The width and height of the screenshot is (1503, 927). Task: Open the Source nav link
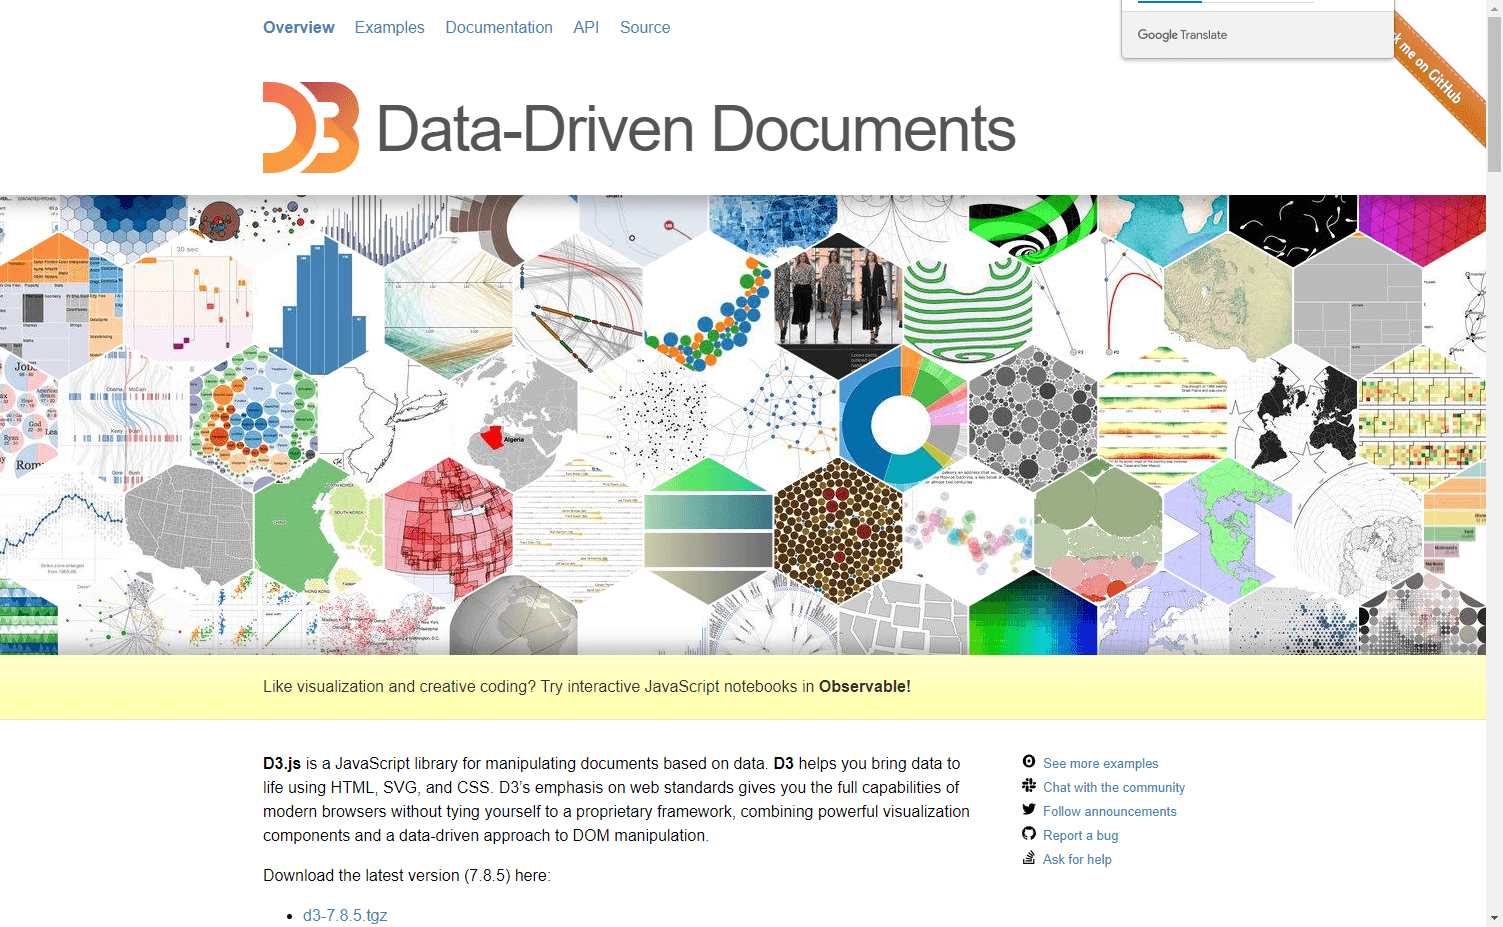coord(645,27)
